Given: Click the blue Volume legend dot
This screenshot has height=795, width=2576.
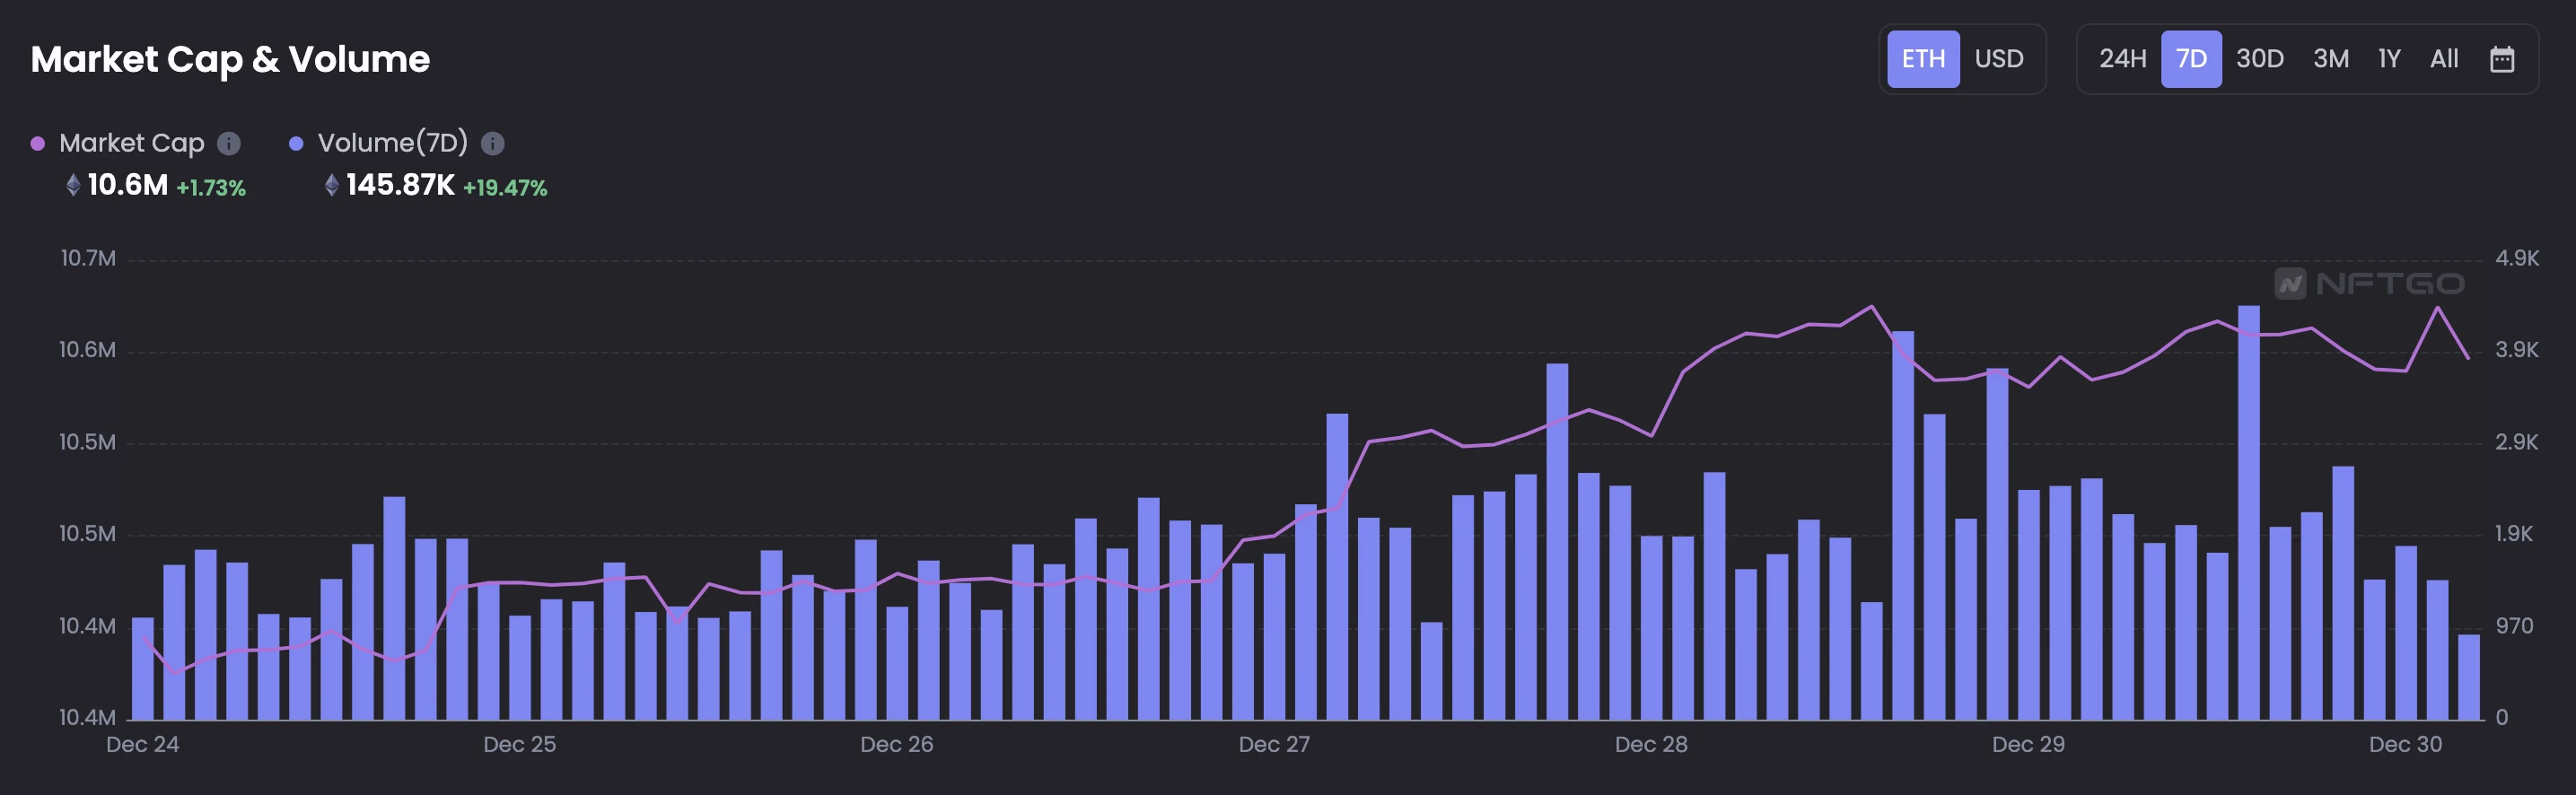Looking at the screenshot, I should tap(296, 144).
